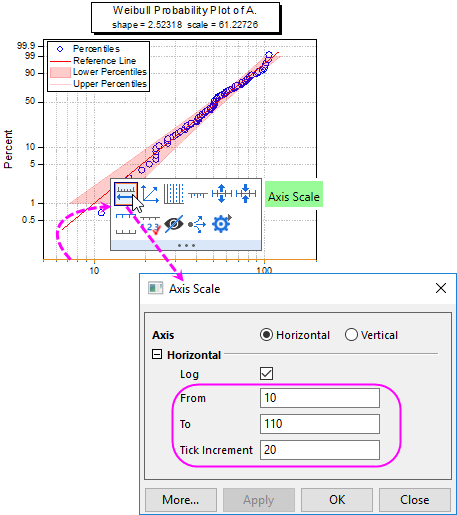The image size is (457, 515).
Task: Click the Axis Scale icon in the mini toolbar
Action: pos(126,194)
